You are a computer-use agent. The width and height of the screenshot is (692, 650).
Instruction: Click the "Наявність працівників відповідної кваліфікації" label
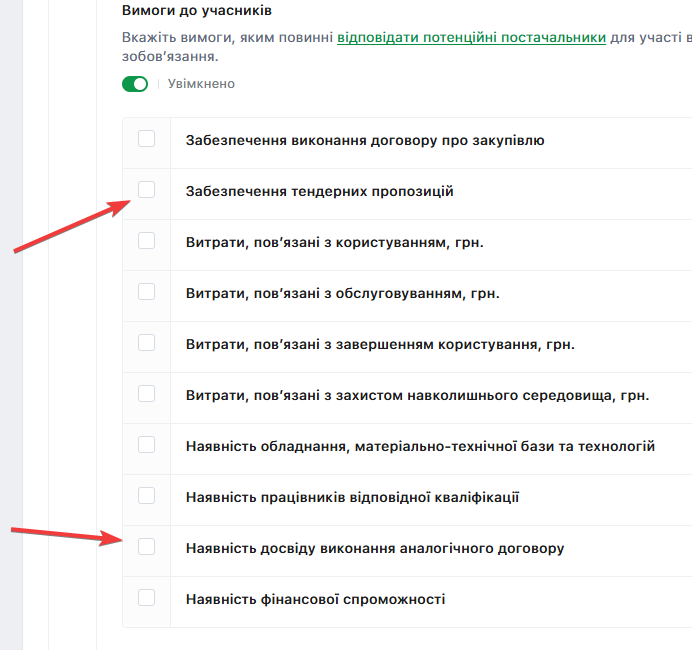tap(352, 497)
